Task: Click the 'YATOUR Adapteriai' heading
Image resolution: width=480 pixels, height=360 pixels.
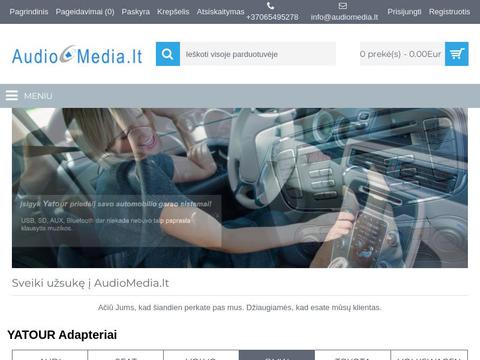Action: [x=62, y=335]
